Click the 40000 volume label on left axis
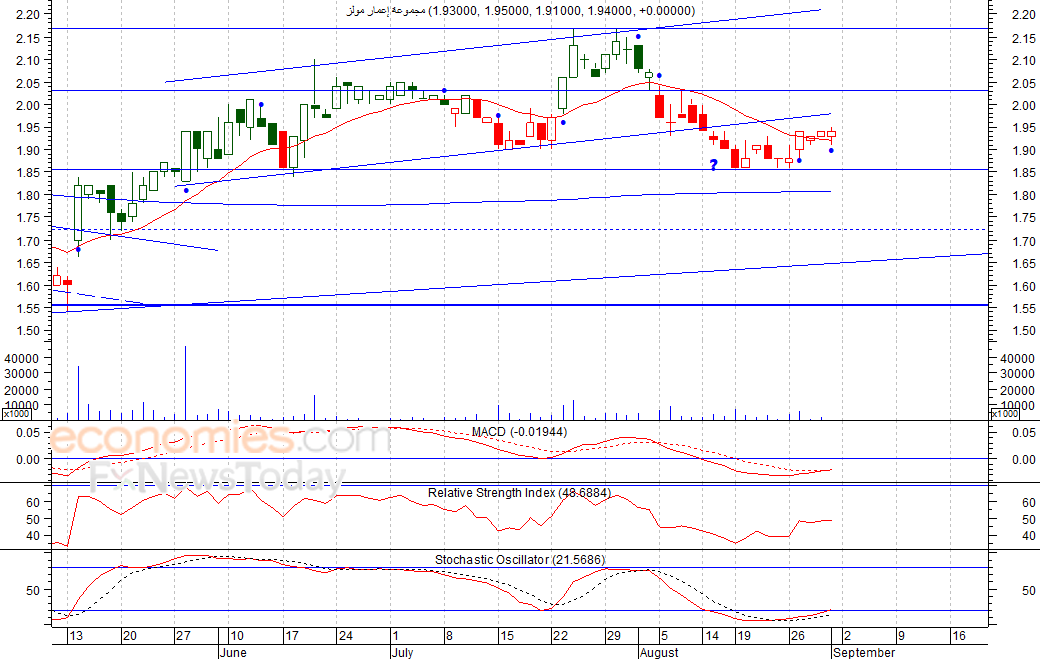The width and height of the screenshot is (1040, 659). click(x=22, y=359)
